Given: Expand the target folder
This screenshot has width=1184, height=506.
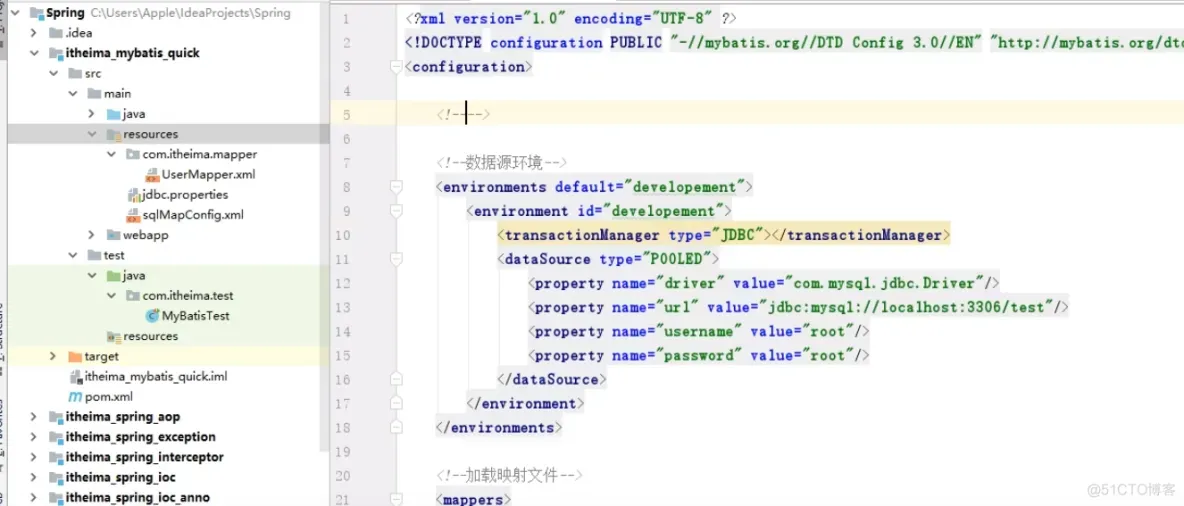Looking at the screenshot, I should [53, 356].
